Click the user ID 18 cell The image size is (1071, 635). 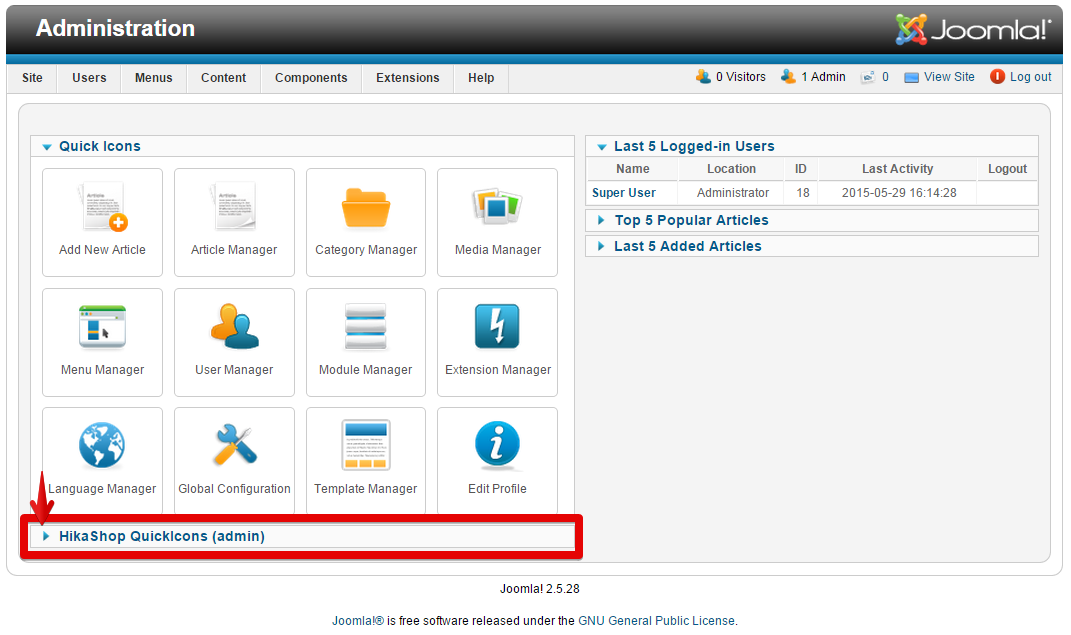tap(803, 193)
